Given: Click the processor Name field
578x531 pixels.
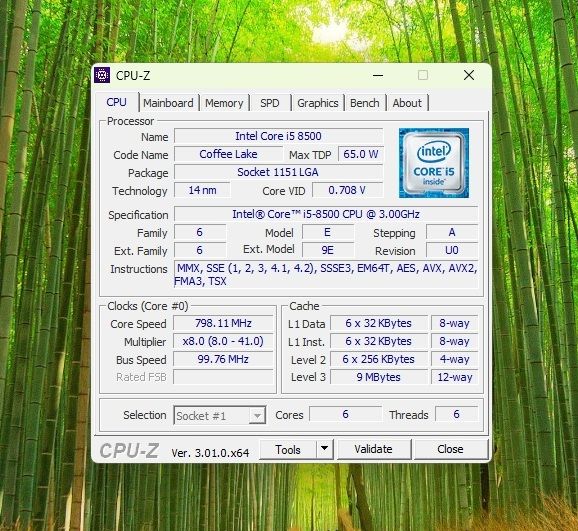Looking at the screenshot, I should point(278,136).
